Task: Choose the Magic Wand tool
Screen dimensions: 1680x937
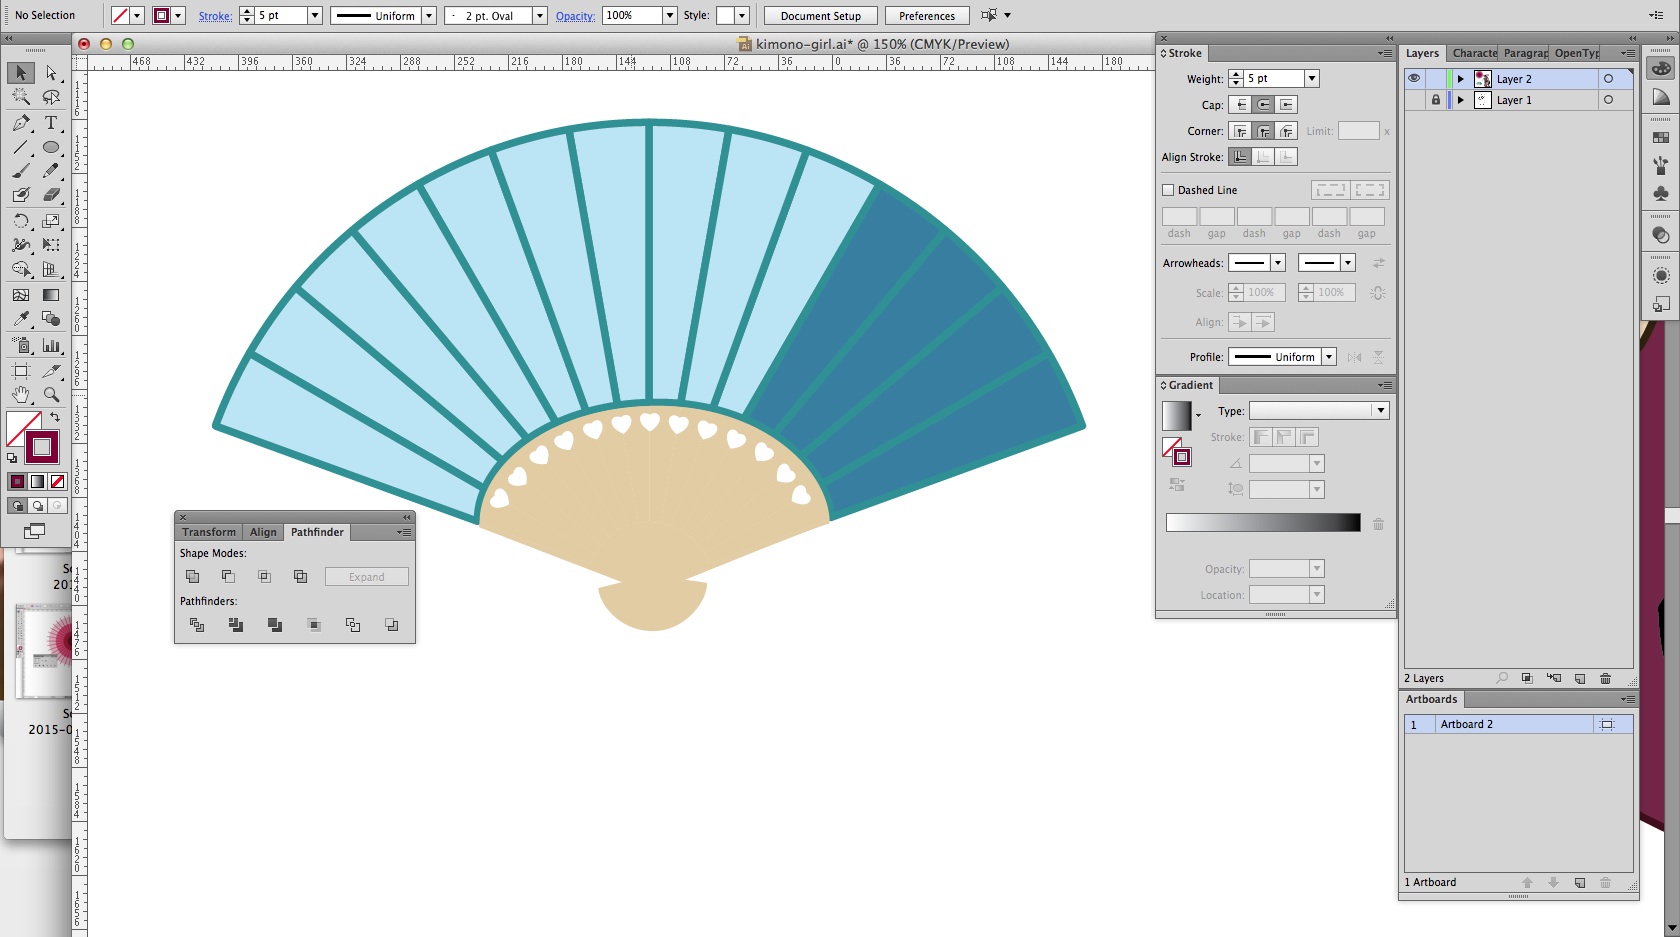Action: [21, 97]
